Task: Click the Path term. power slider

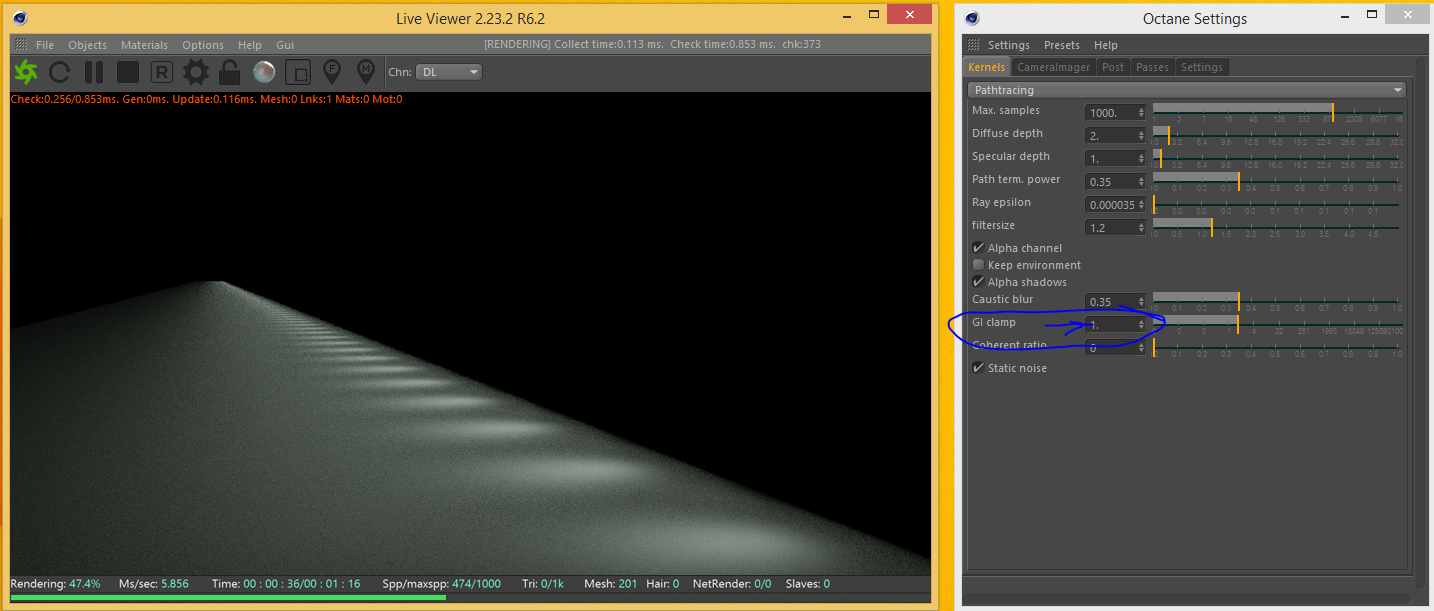Action: (x=1277, y=181)
